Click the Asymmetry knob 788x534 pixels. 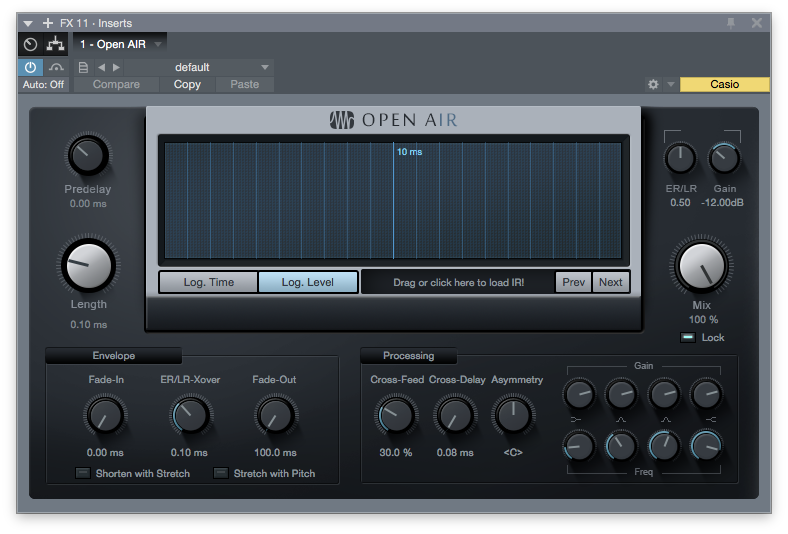[513, 416]
